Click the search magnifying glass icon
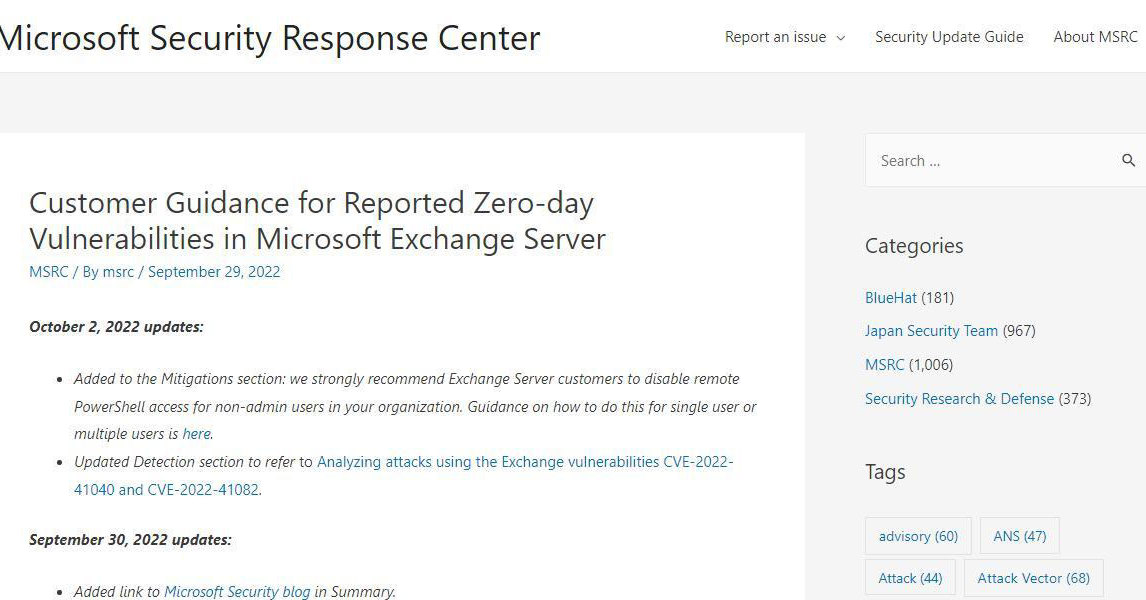Viewport: 1146px width, 600px height. tap(1129, 160)
